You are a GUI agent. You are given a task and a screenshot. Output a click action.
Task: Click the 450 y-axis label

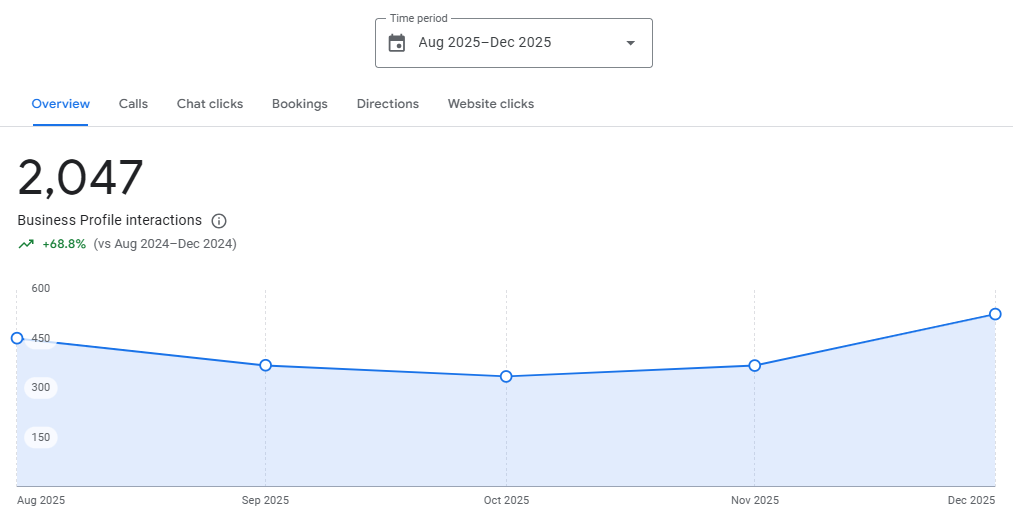[x=41, y=338]
